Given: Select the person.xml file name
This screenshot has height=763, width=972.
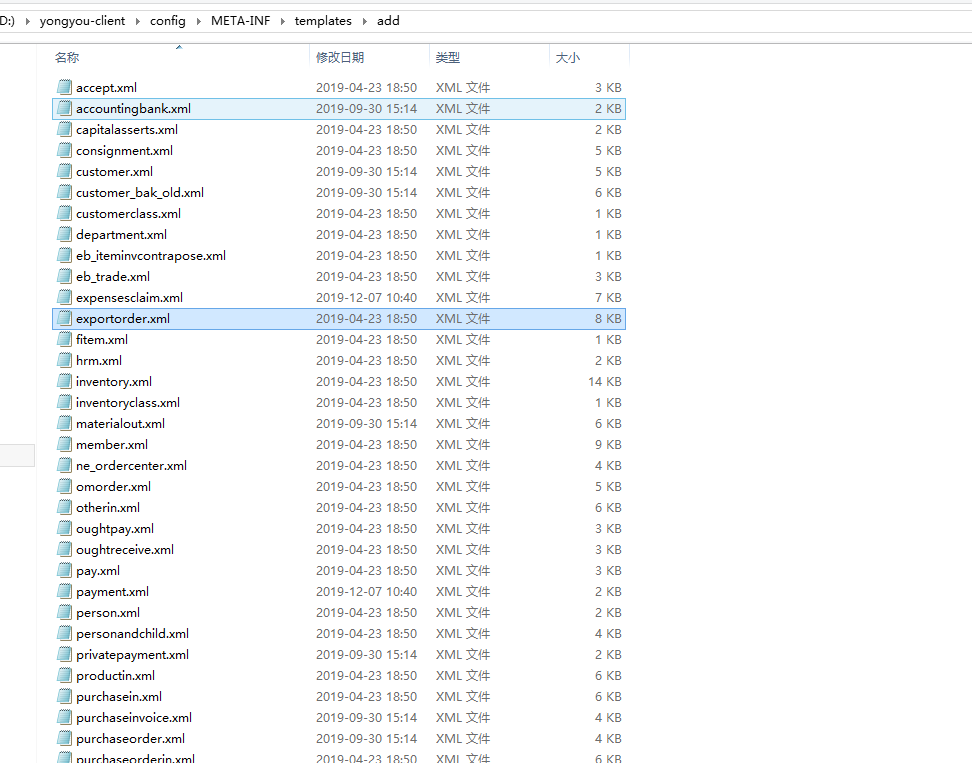Looking at the screenshot, I should pyautogui.click(x=108, y=613).
